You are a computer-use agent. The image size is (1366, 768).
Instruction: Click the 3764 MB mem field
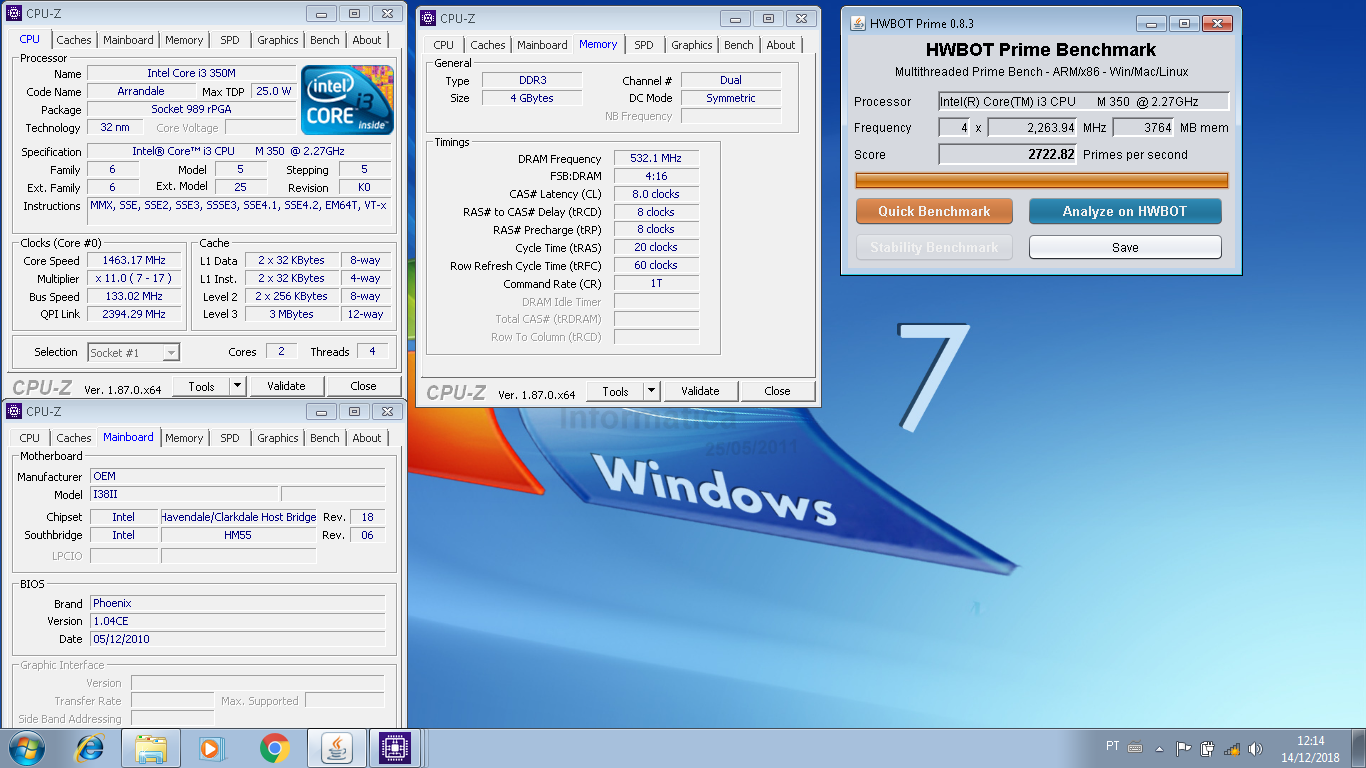1143,127
